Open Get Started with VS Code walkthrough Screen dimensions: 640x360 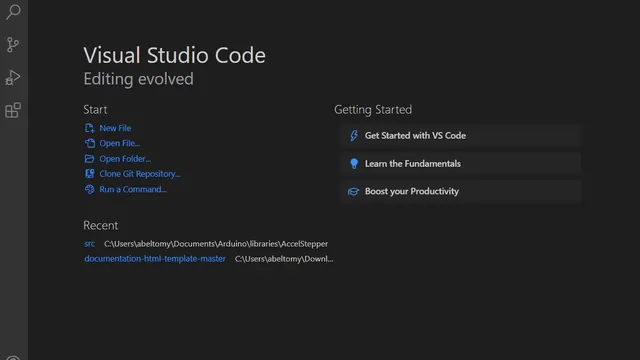460,136
